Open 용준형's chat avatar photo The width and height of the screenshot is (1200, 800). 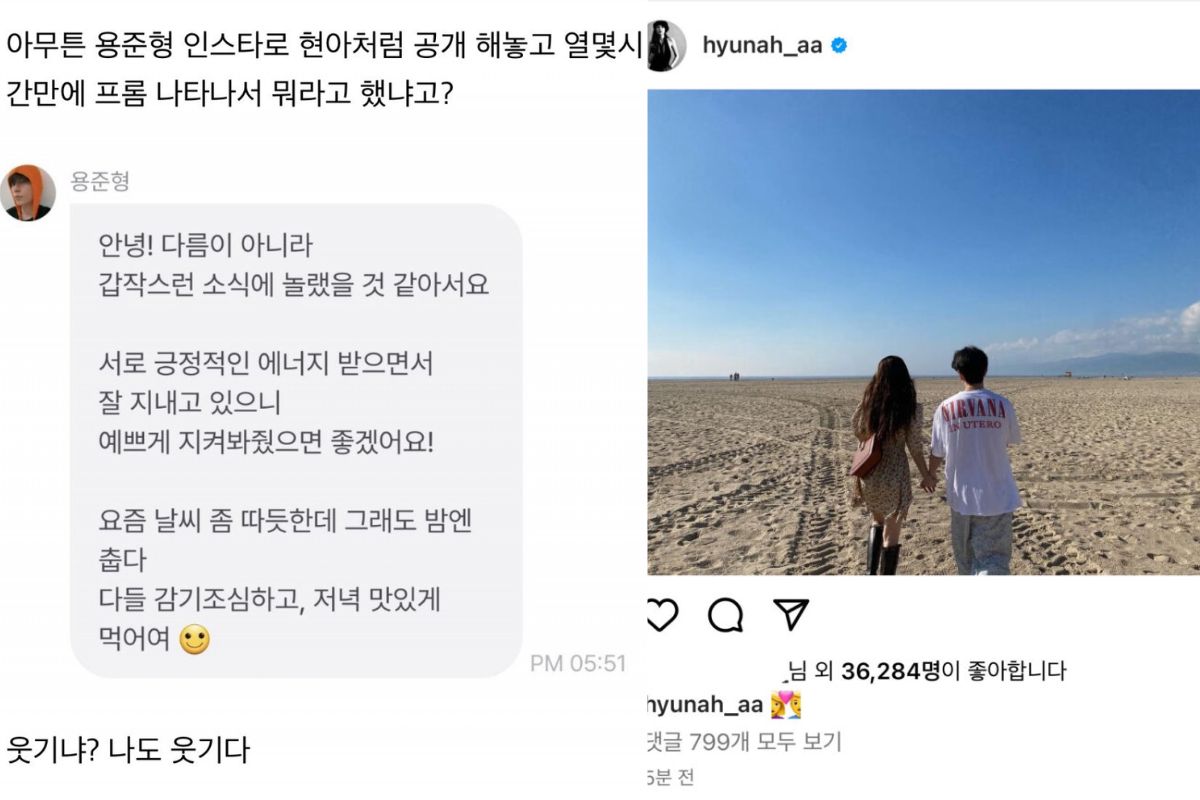coord(27,192)
